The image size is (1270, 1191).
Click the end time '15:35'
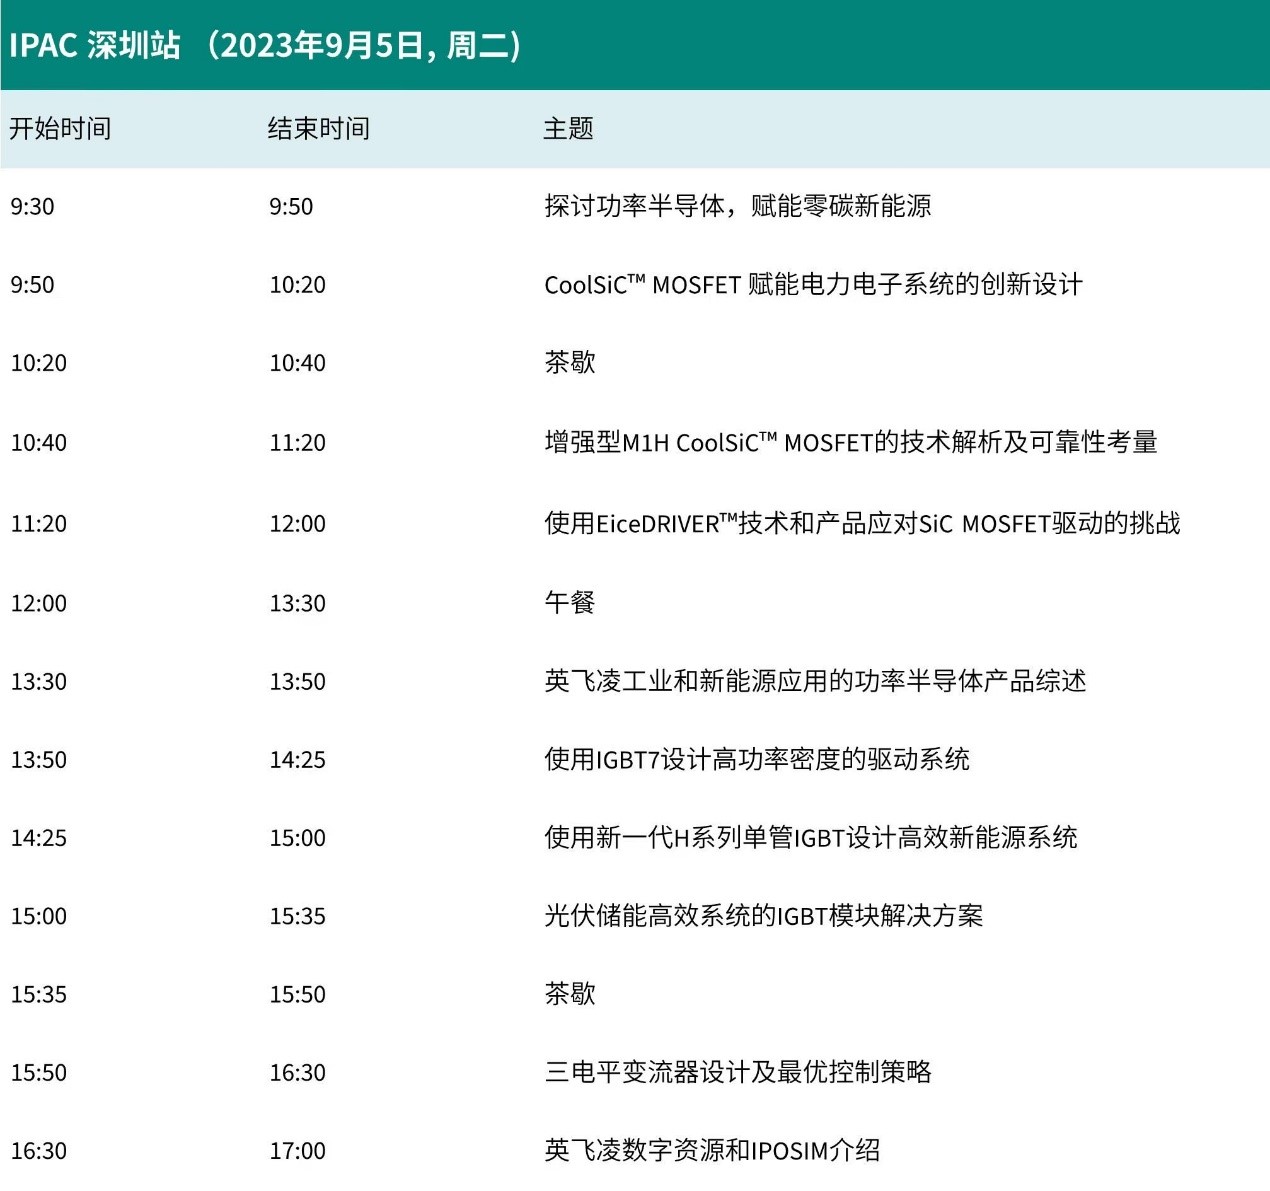tap(298, 916)
